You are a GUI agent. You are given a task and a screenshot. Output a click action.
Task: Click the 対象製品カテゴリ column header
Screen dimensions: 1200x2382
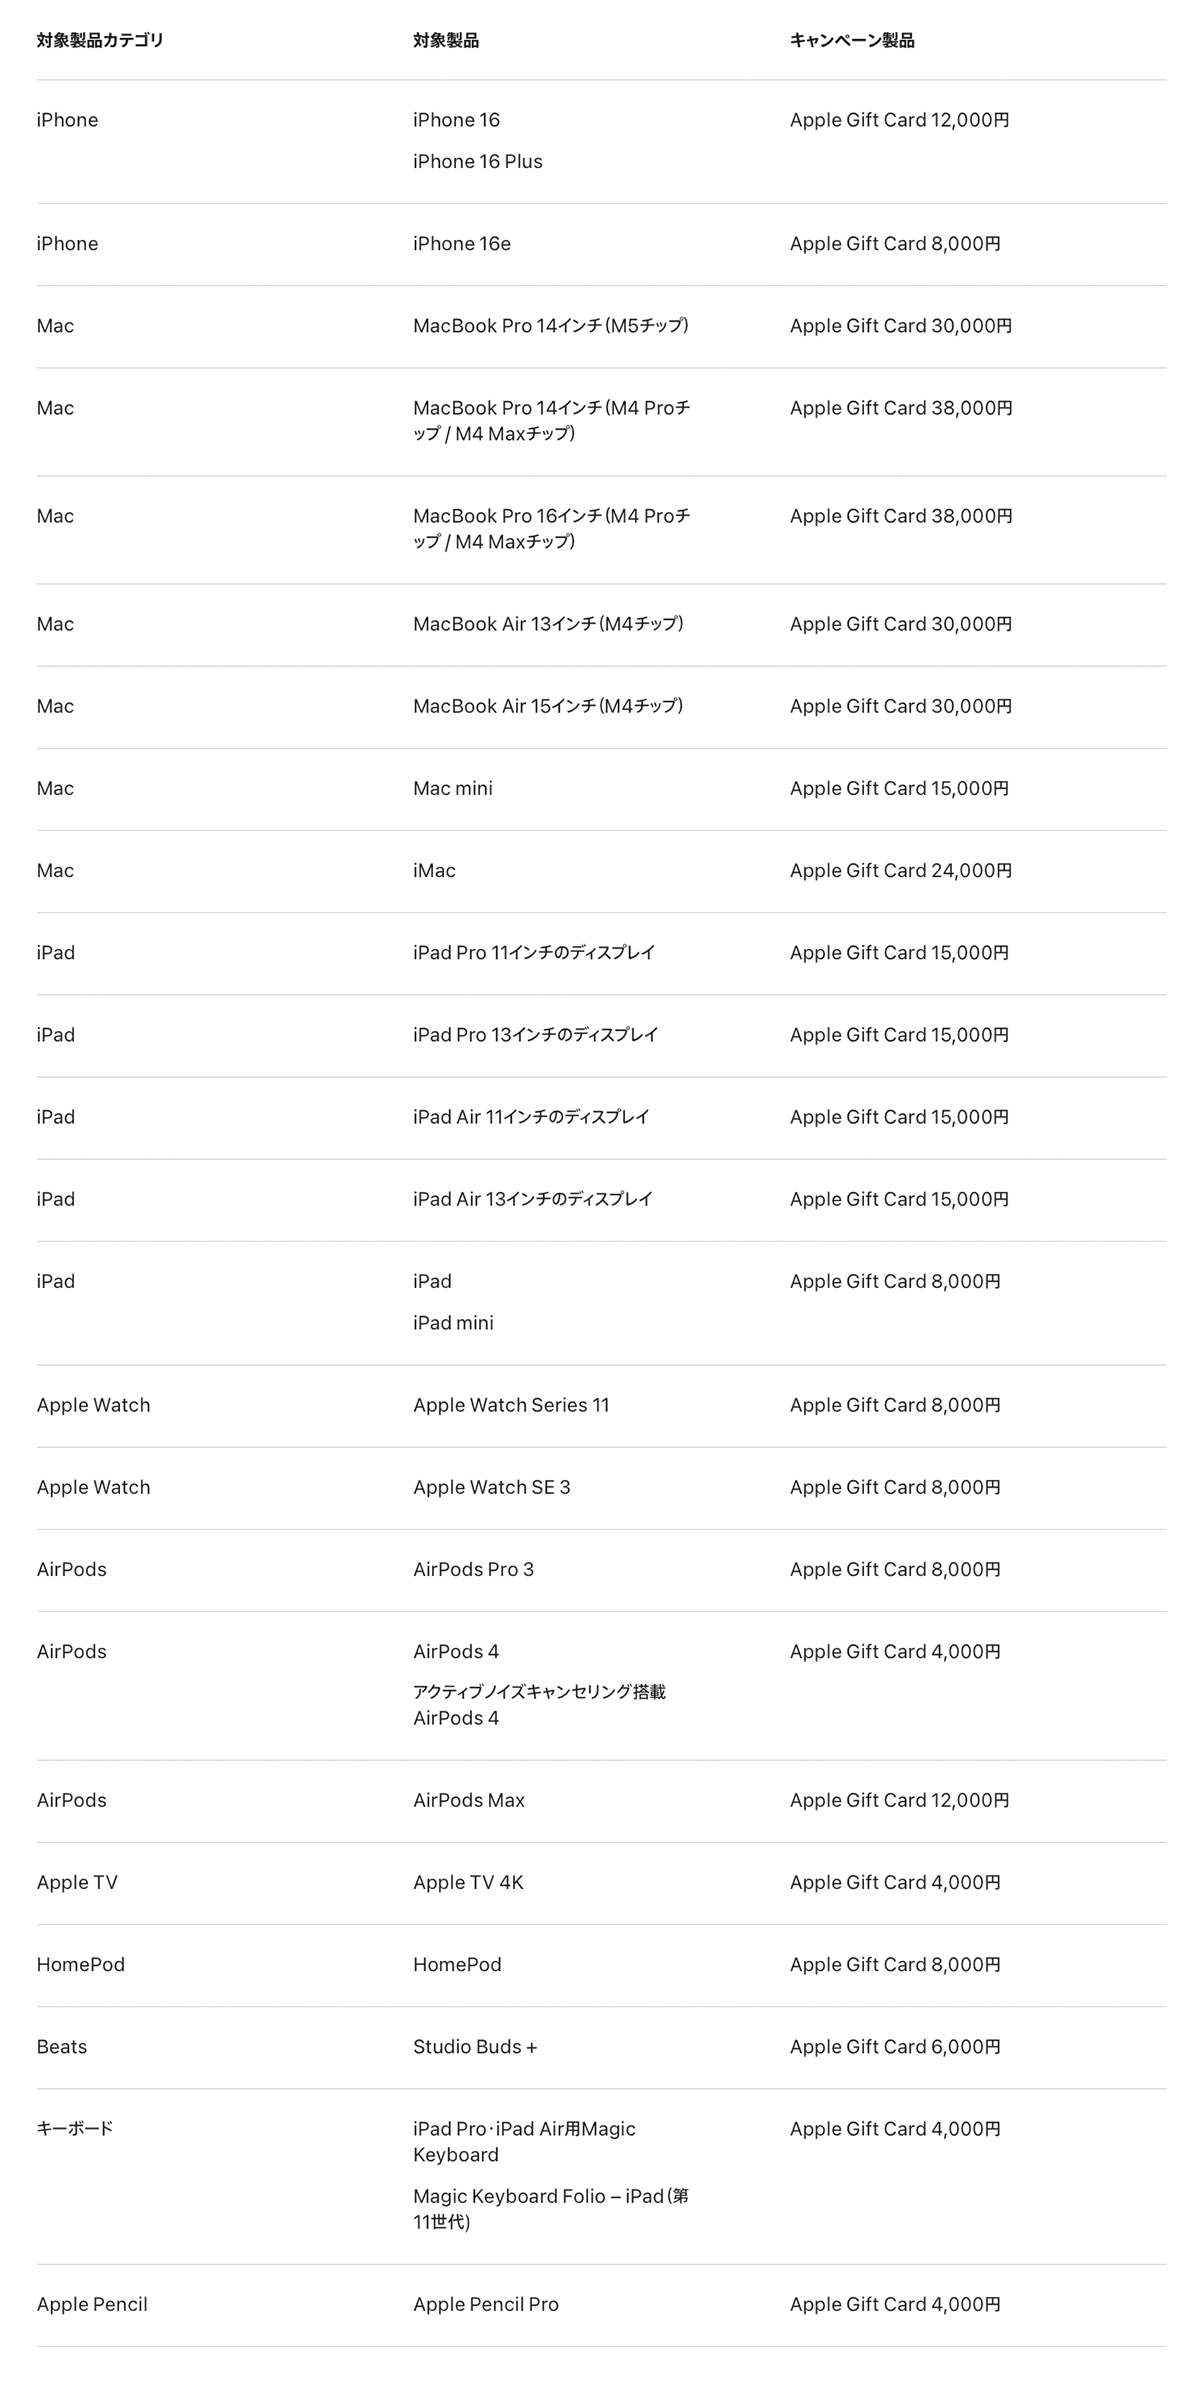pos(100,41)
